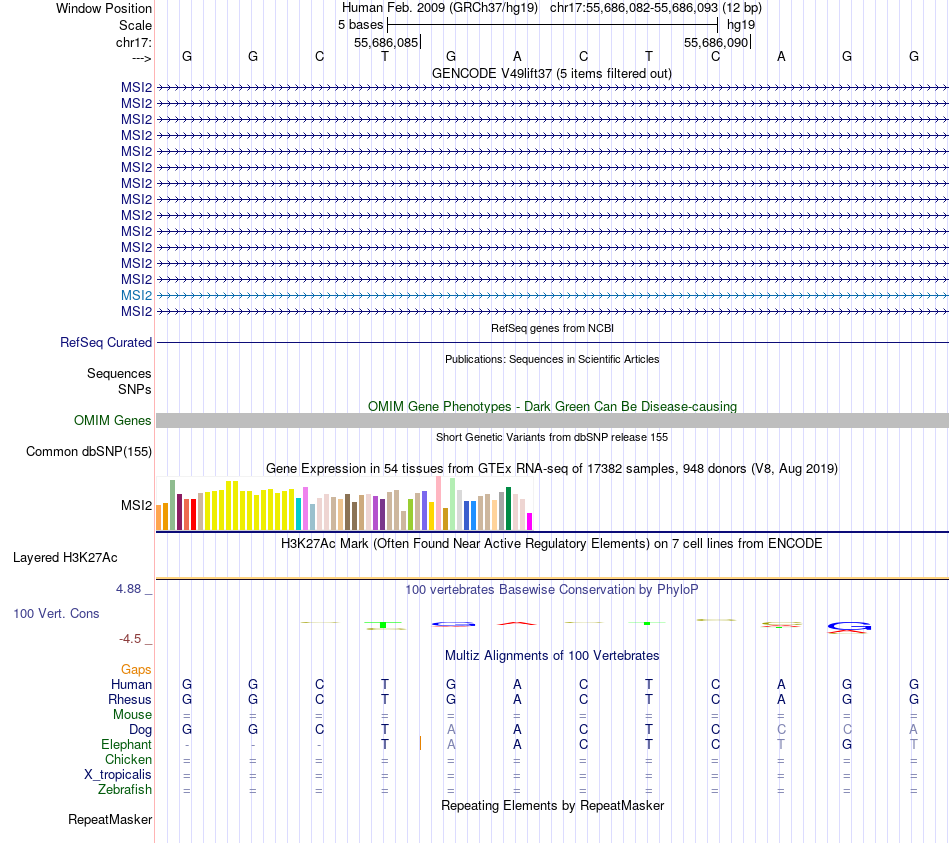Click the X_tropicalis species label
Screen dimensions: 950x843
(118, 775)
